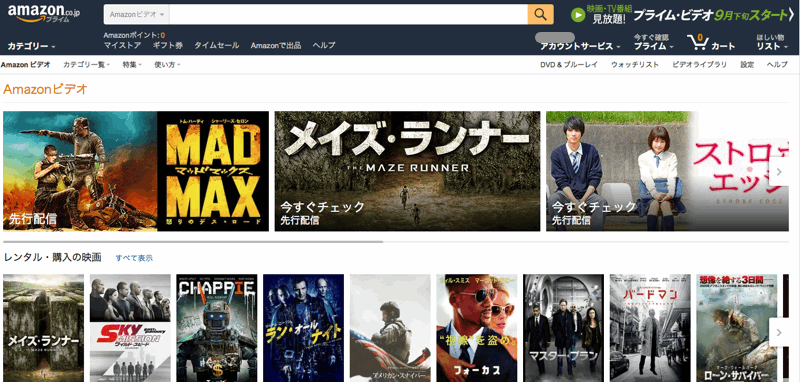Click the DVD & ブルーレイ link
Image resolution: width=800 pixels, height=382 pixels.
(x=569, y=65)
